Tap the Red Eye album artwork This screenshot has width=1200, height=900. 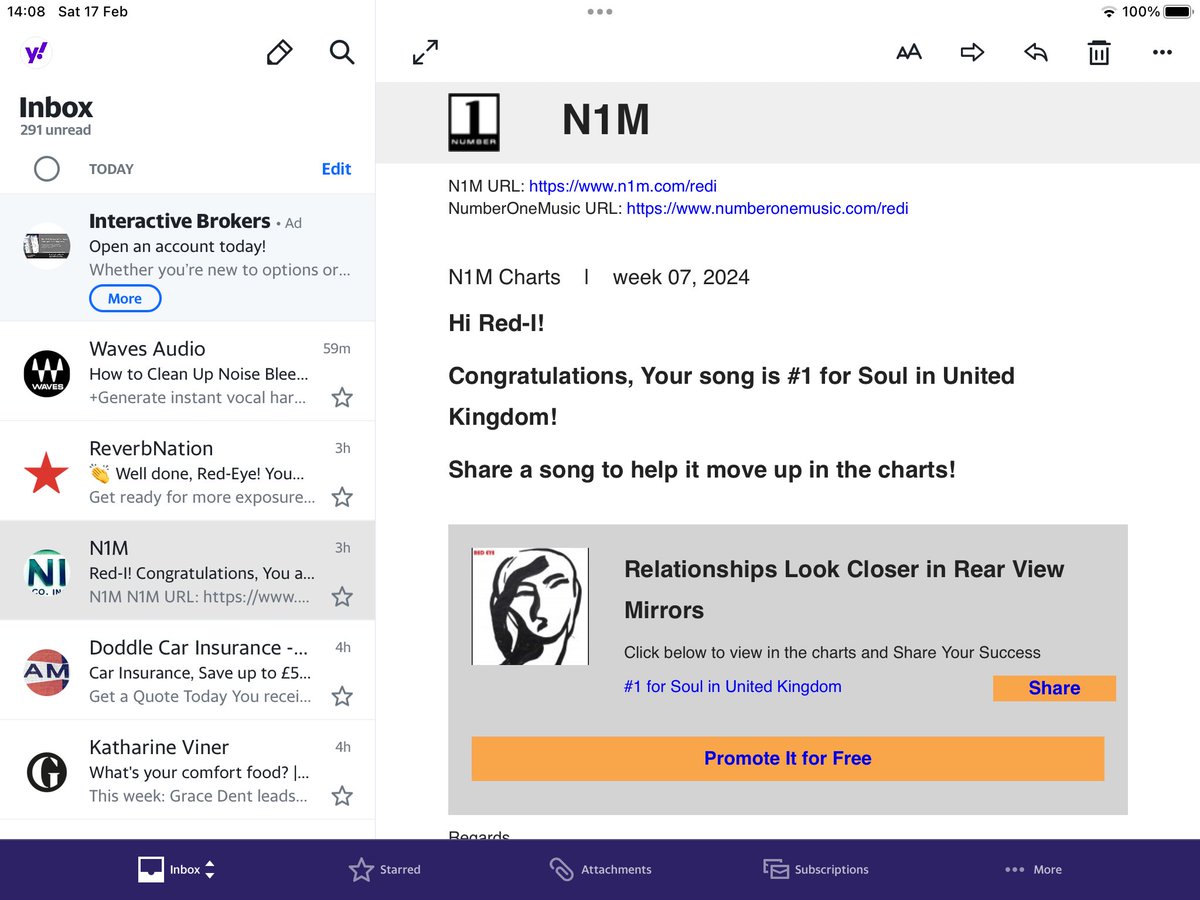(x=530, y=607)
